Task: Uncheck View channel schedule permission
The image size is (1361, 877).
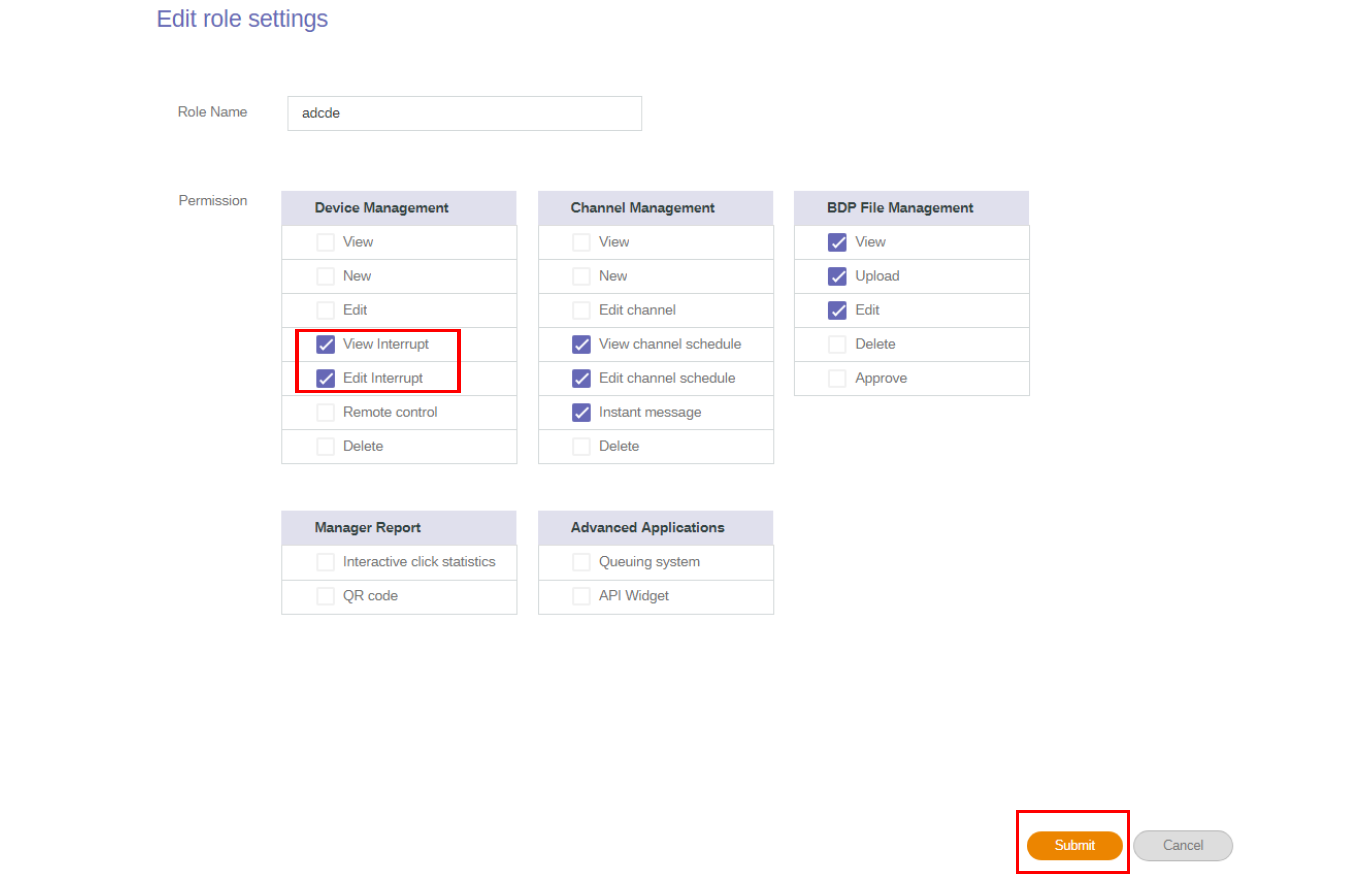Action: [x=582, y=344]
